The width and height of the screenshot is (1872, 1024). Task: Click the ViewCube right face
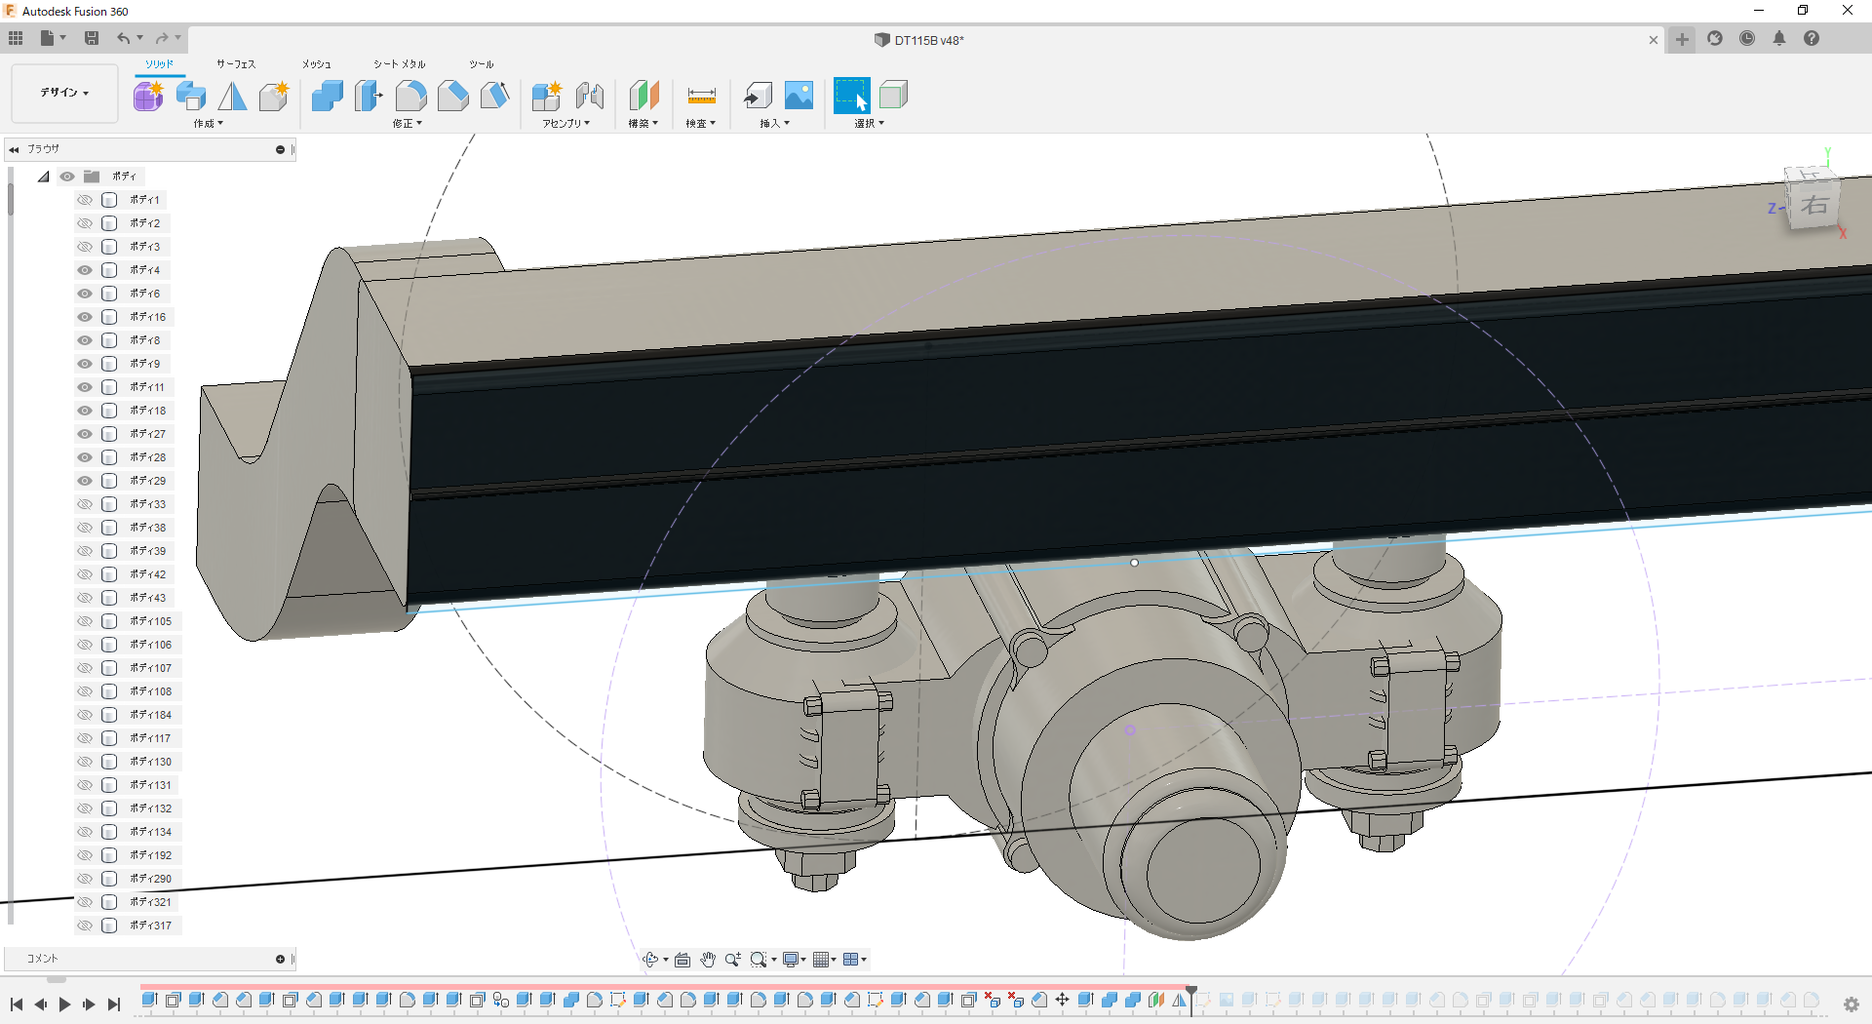(x=1814, y=206)
